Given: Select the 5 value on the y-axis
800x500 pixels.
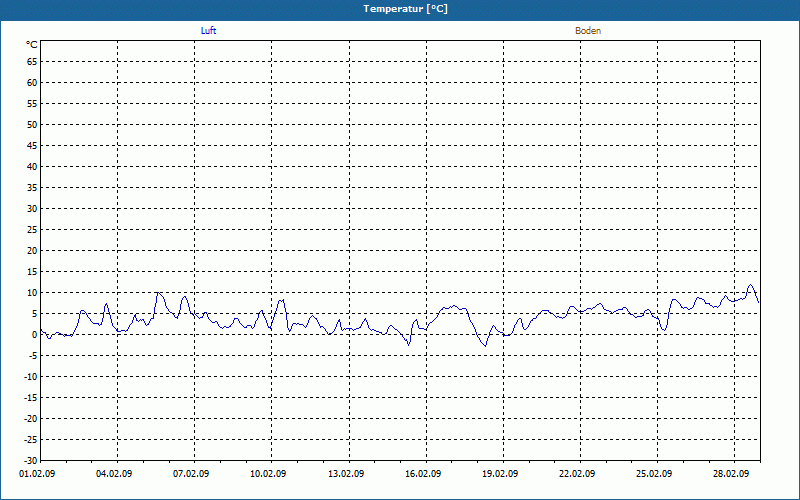Looking at the screenshot, I should tap(35, 314).
